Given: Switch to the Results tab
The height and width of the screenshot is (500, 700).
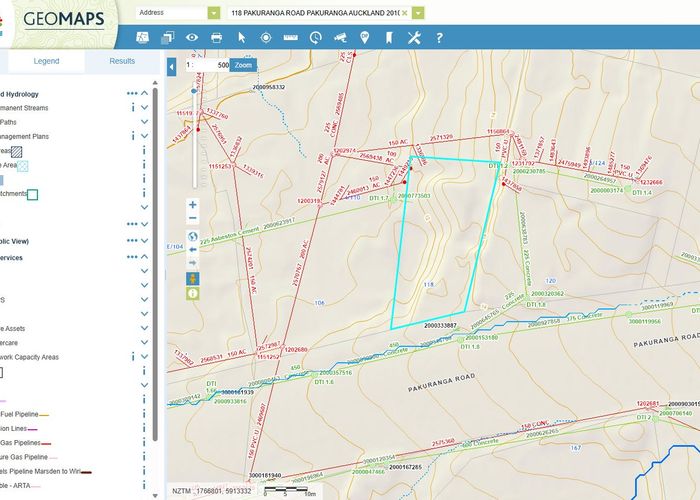Looking at the screenshot, I should [x=122, y=61].
